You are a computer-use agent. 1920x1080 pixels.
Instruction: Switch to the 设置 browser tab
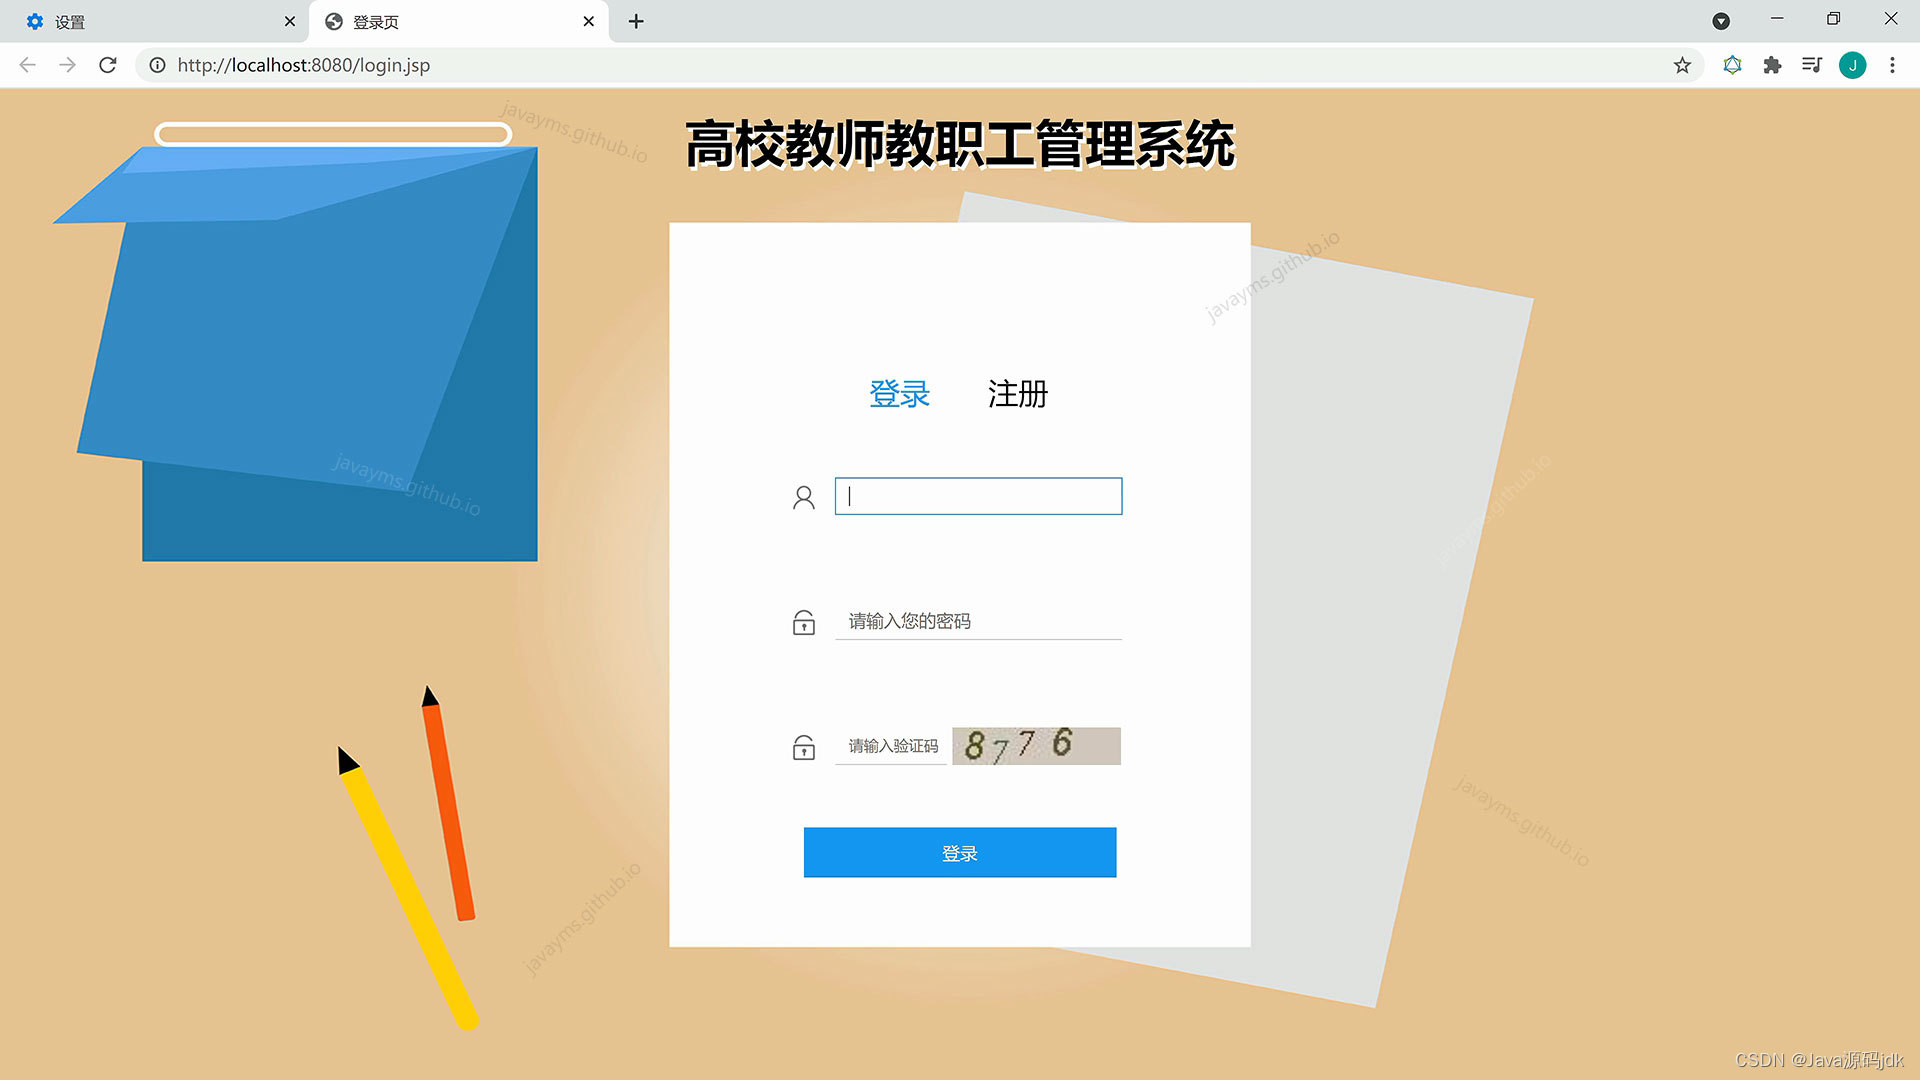[150, 21]
